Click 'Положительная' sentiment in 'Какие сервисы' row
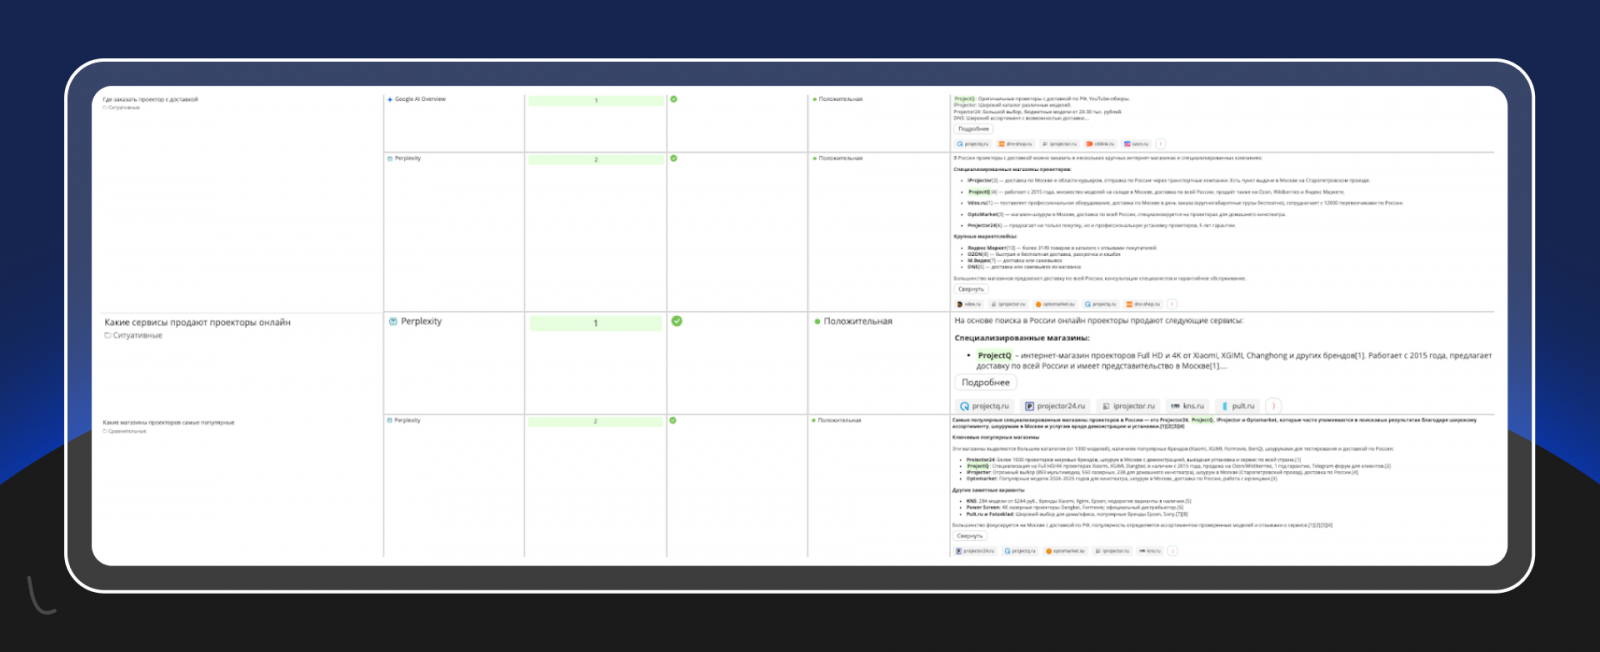Image resolution: width=1600 pixels, height=652 pixels. (x=858, y=321)
